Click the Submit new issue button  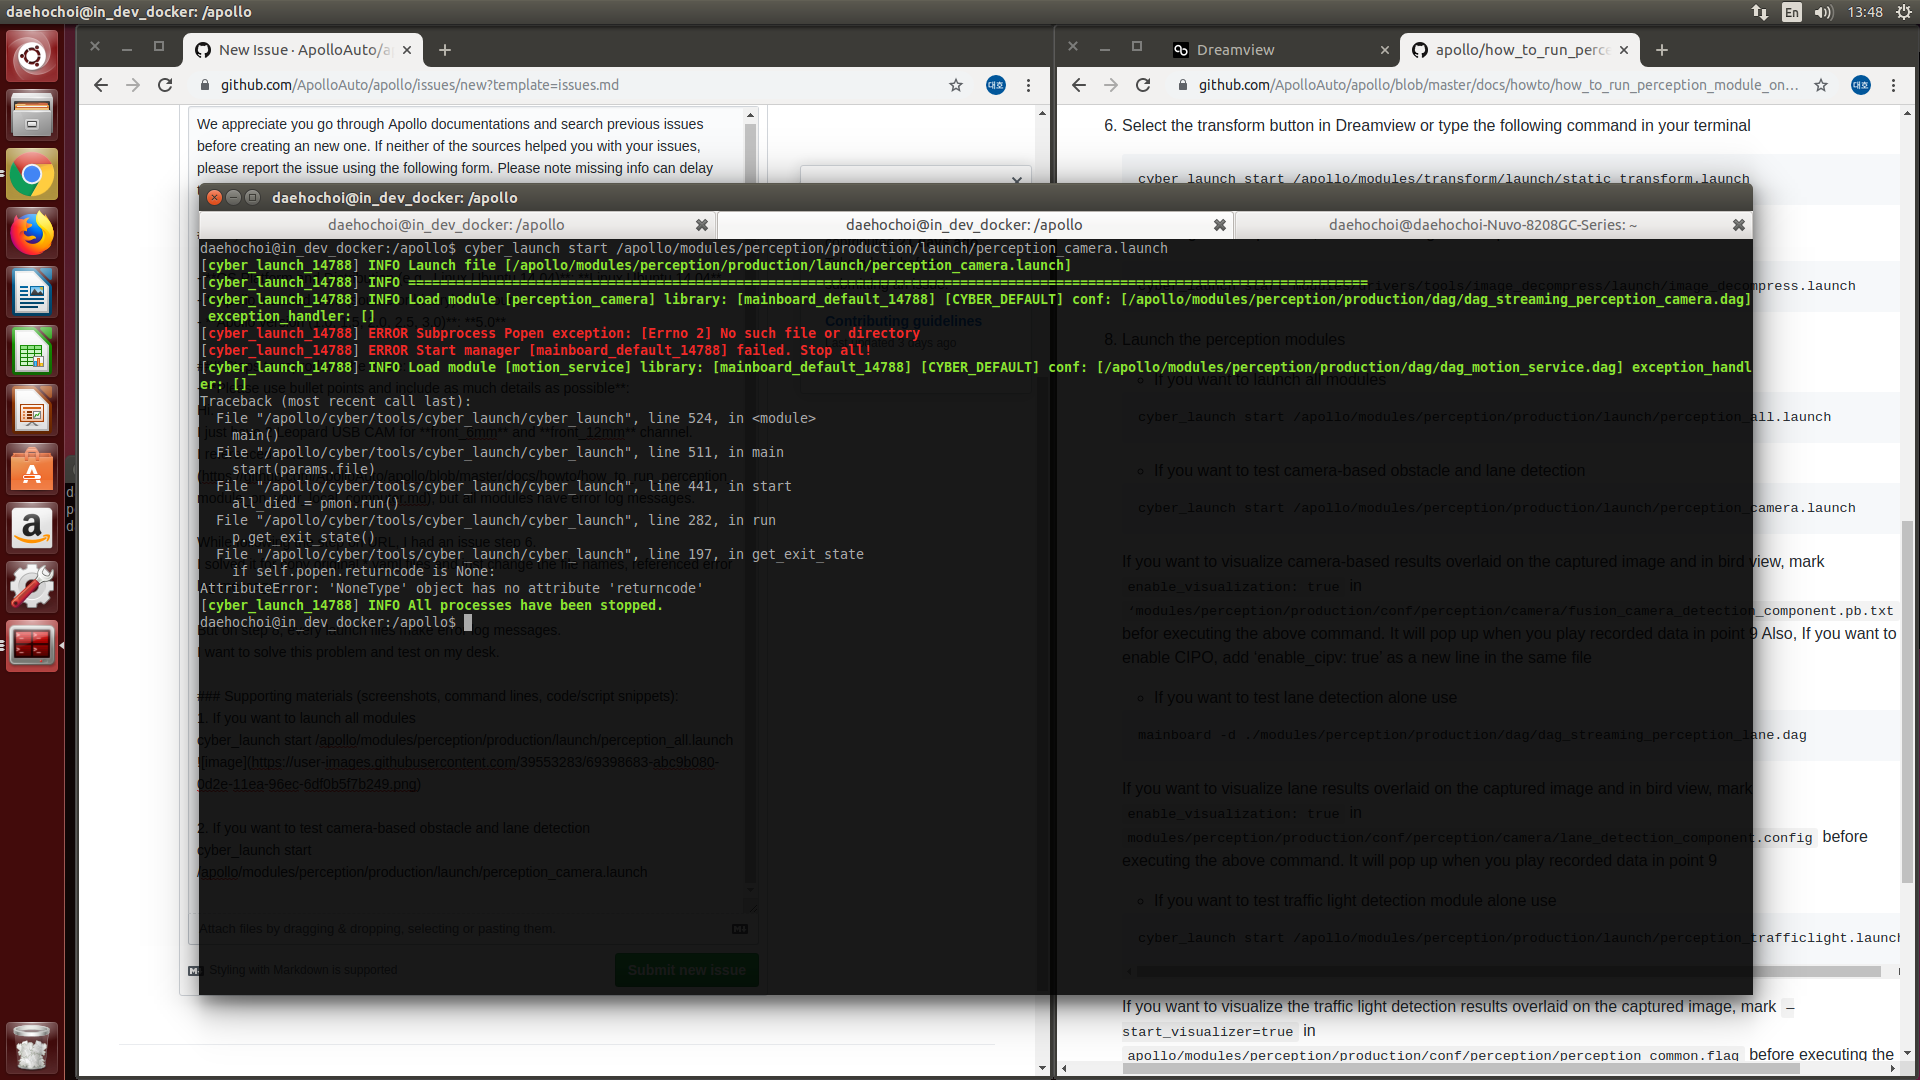click(687, 970)
